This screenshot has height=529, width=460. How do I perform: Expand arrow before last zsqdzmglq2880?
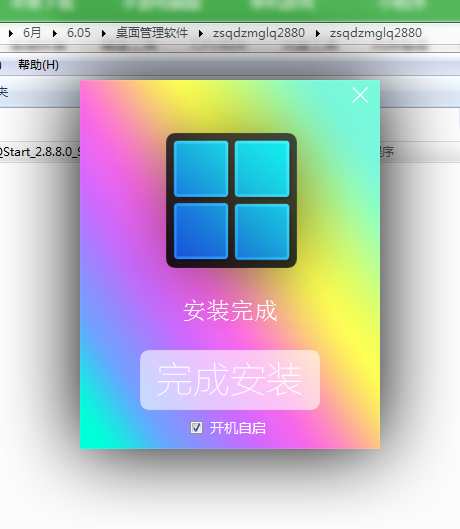tap(318, 33)
